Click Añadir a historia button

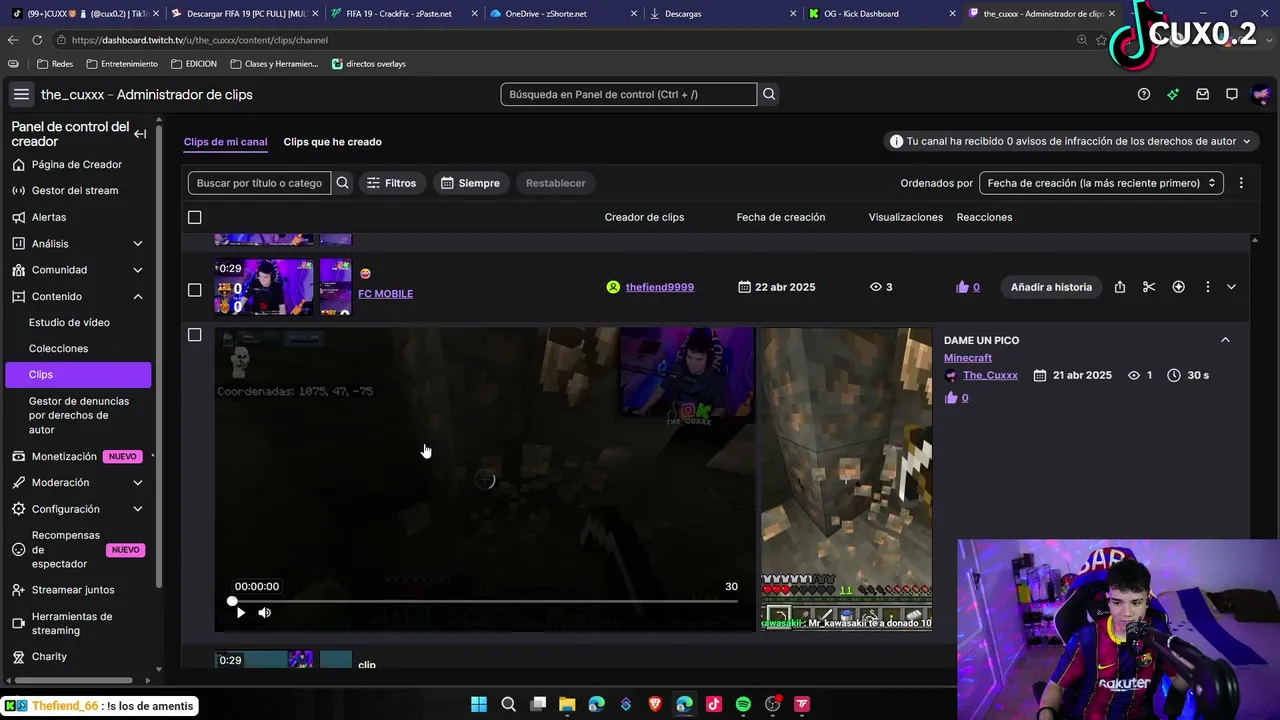tap(1051, 287)
